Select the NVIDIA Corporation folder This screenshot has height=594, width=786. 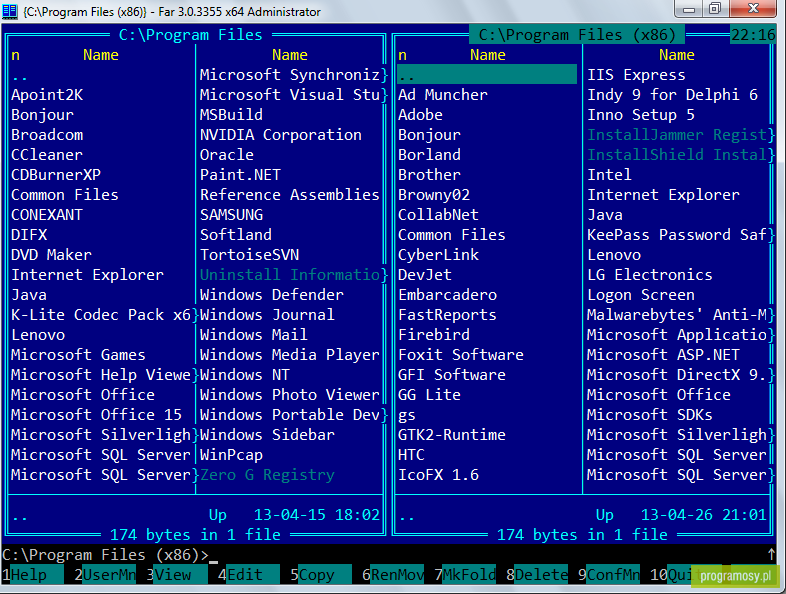(x=281, y=135)
